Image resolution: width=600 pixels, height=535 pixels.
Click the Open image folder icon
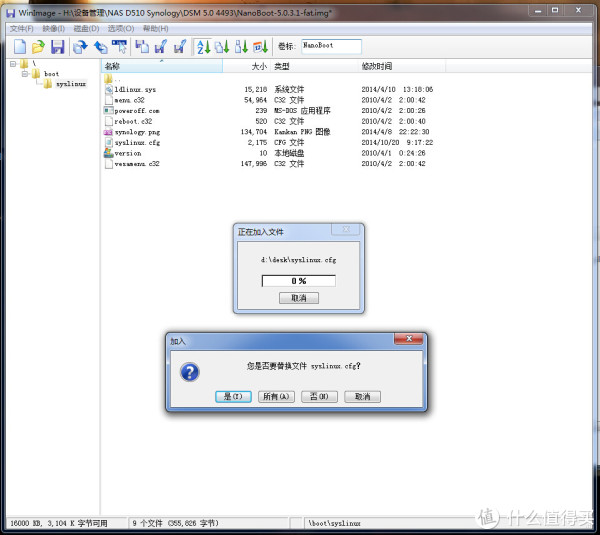point(37,47)
